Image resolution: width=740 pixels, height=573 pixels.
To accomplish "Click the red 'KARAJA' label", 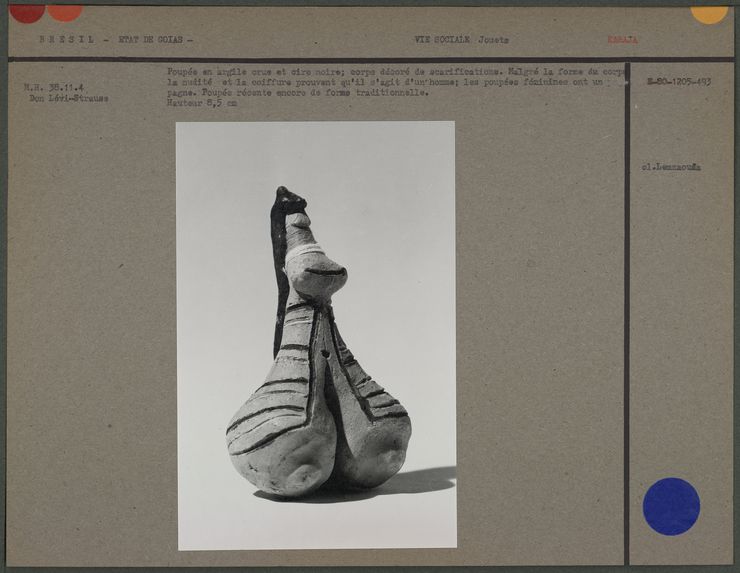I will click(622, 40).
